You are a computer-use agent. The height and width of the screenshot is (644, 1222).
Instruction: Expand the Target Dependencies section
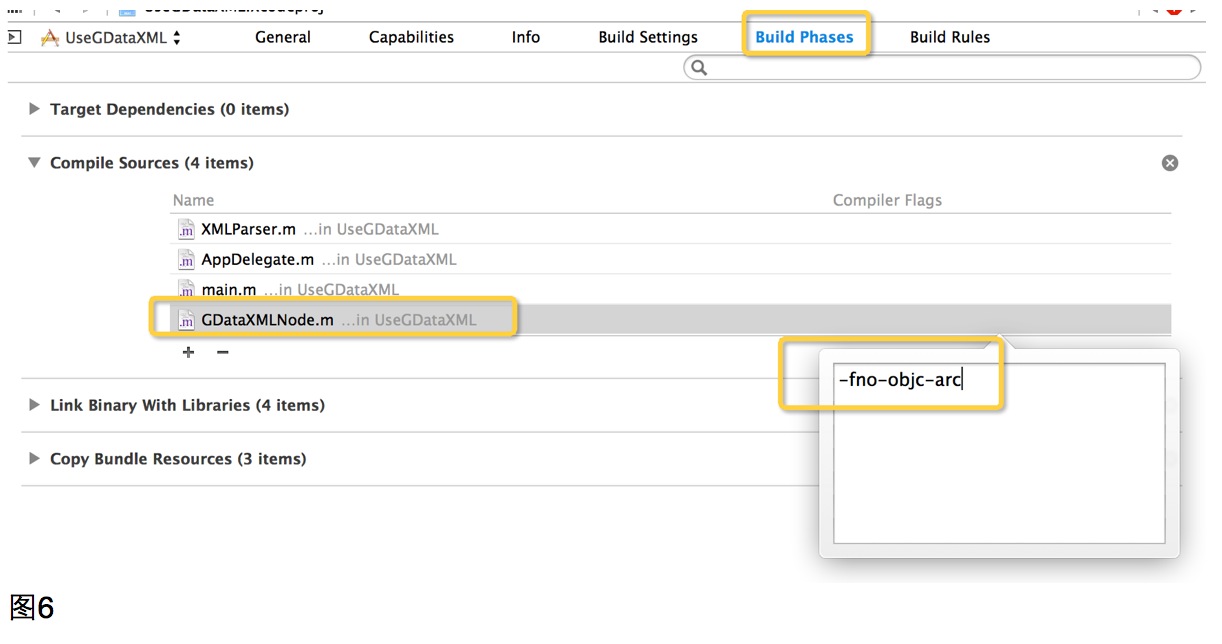pos(35,109)
